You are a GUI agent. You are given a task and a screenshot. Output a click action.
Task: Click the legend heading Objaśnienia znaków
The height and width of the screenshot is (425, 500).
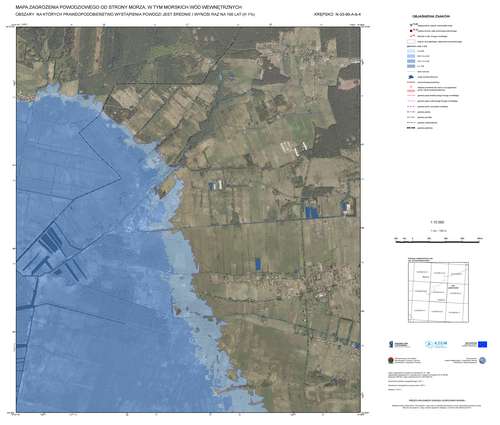point(431,16)
